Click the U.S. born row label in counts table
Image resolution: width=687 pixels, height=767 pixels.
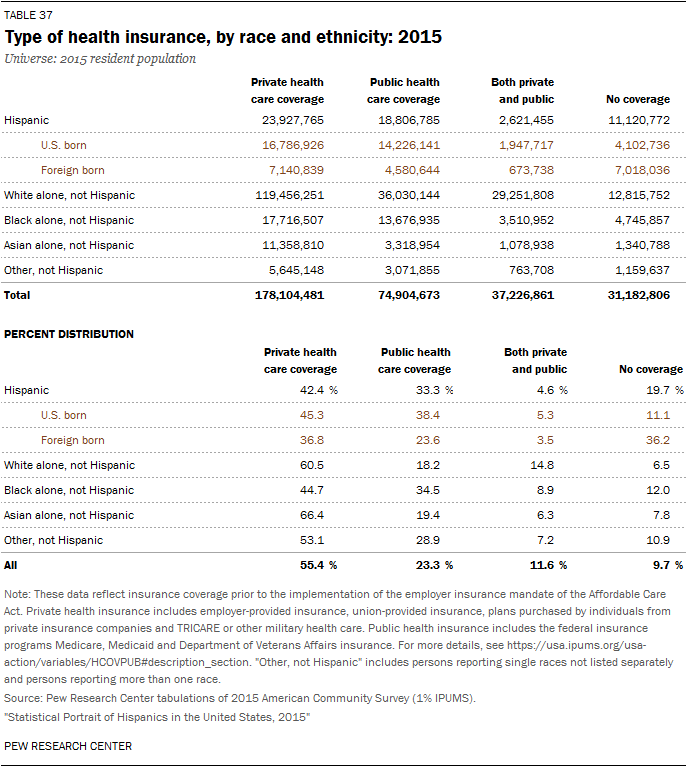64,145
